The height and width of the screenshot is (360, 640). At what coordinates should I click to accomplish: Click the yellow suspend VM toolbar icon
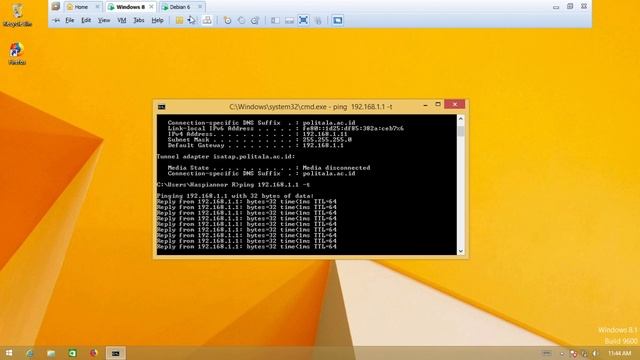(x=179, y=20)
